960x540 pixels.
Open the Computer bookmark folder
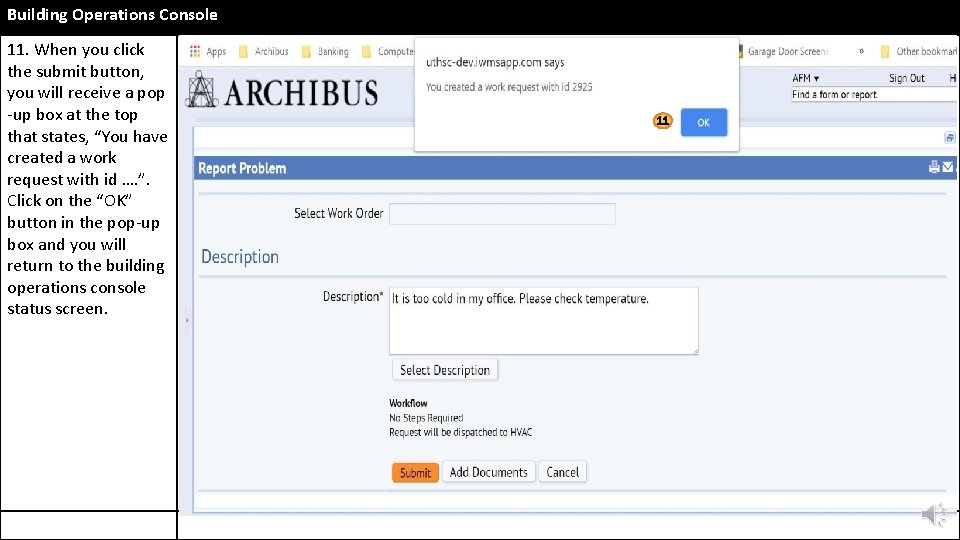pyautogui.click(x=388, y=51)
